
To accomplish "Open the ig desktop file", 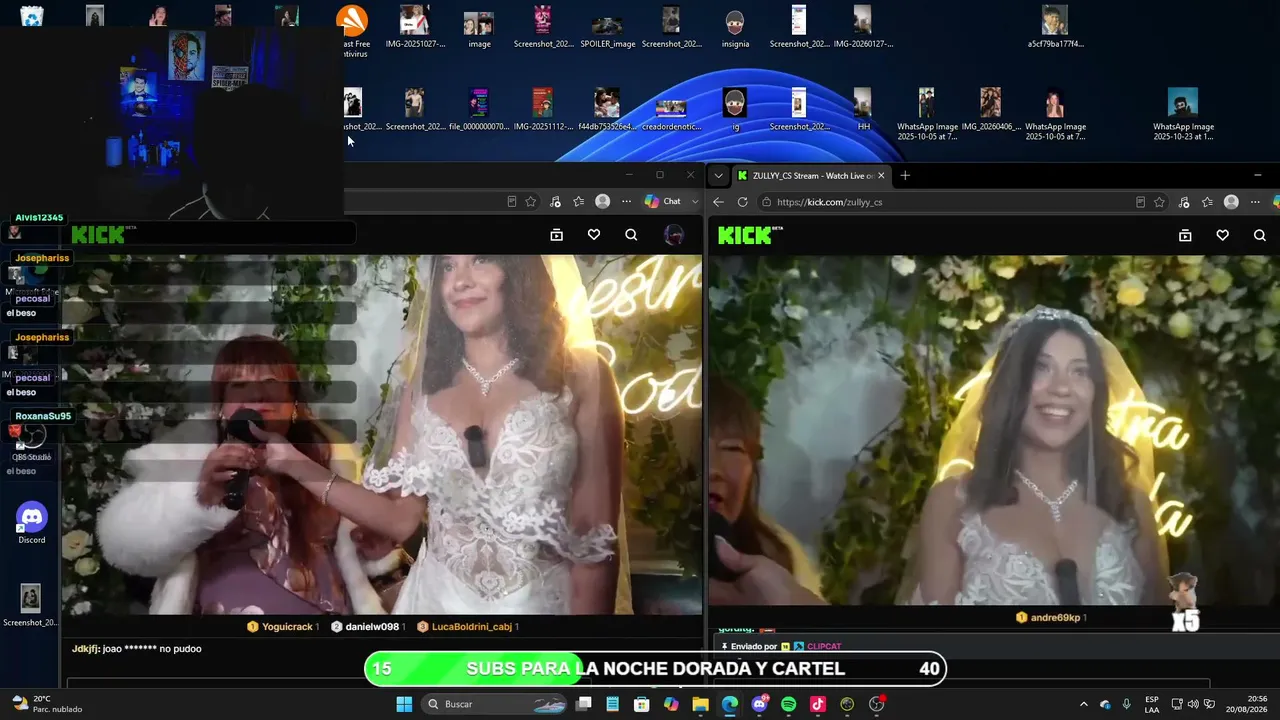I will tap(735, 110).
